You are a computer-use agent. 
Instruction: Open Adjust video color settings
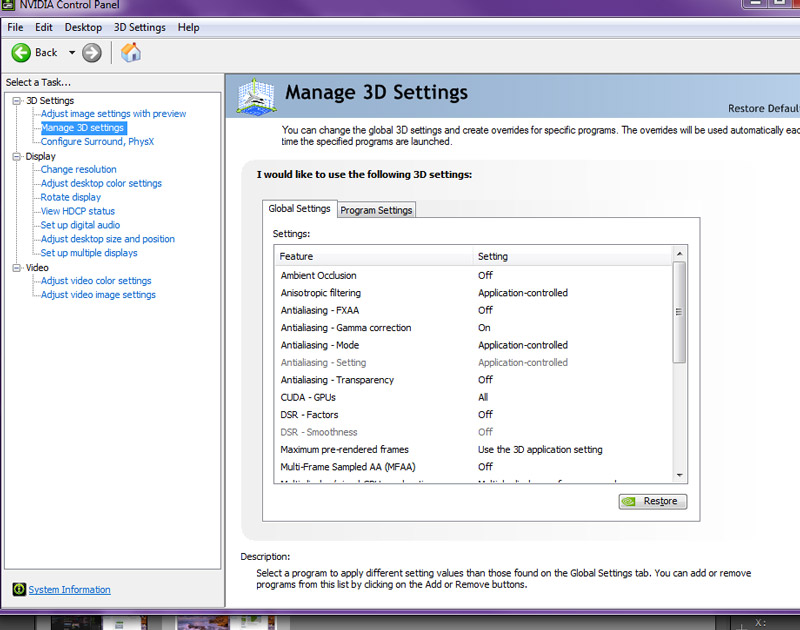(x=96, y=281)
